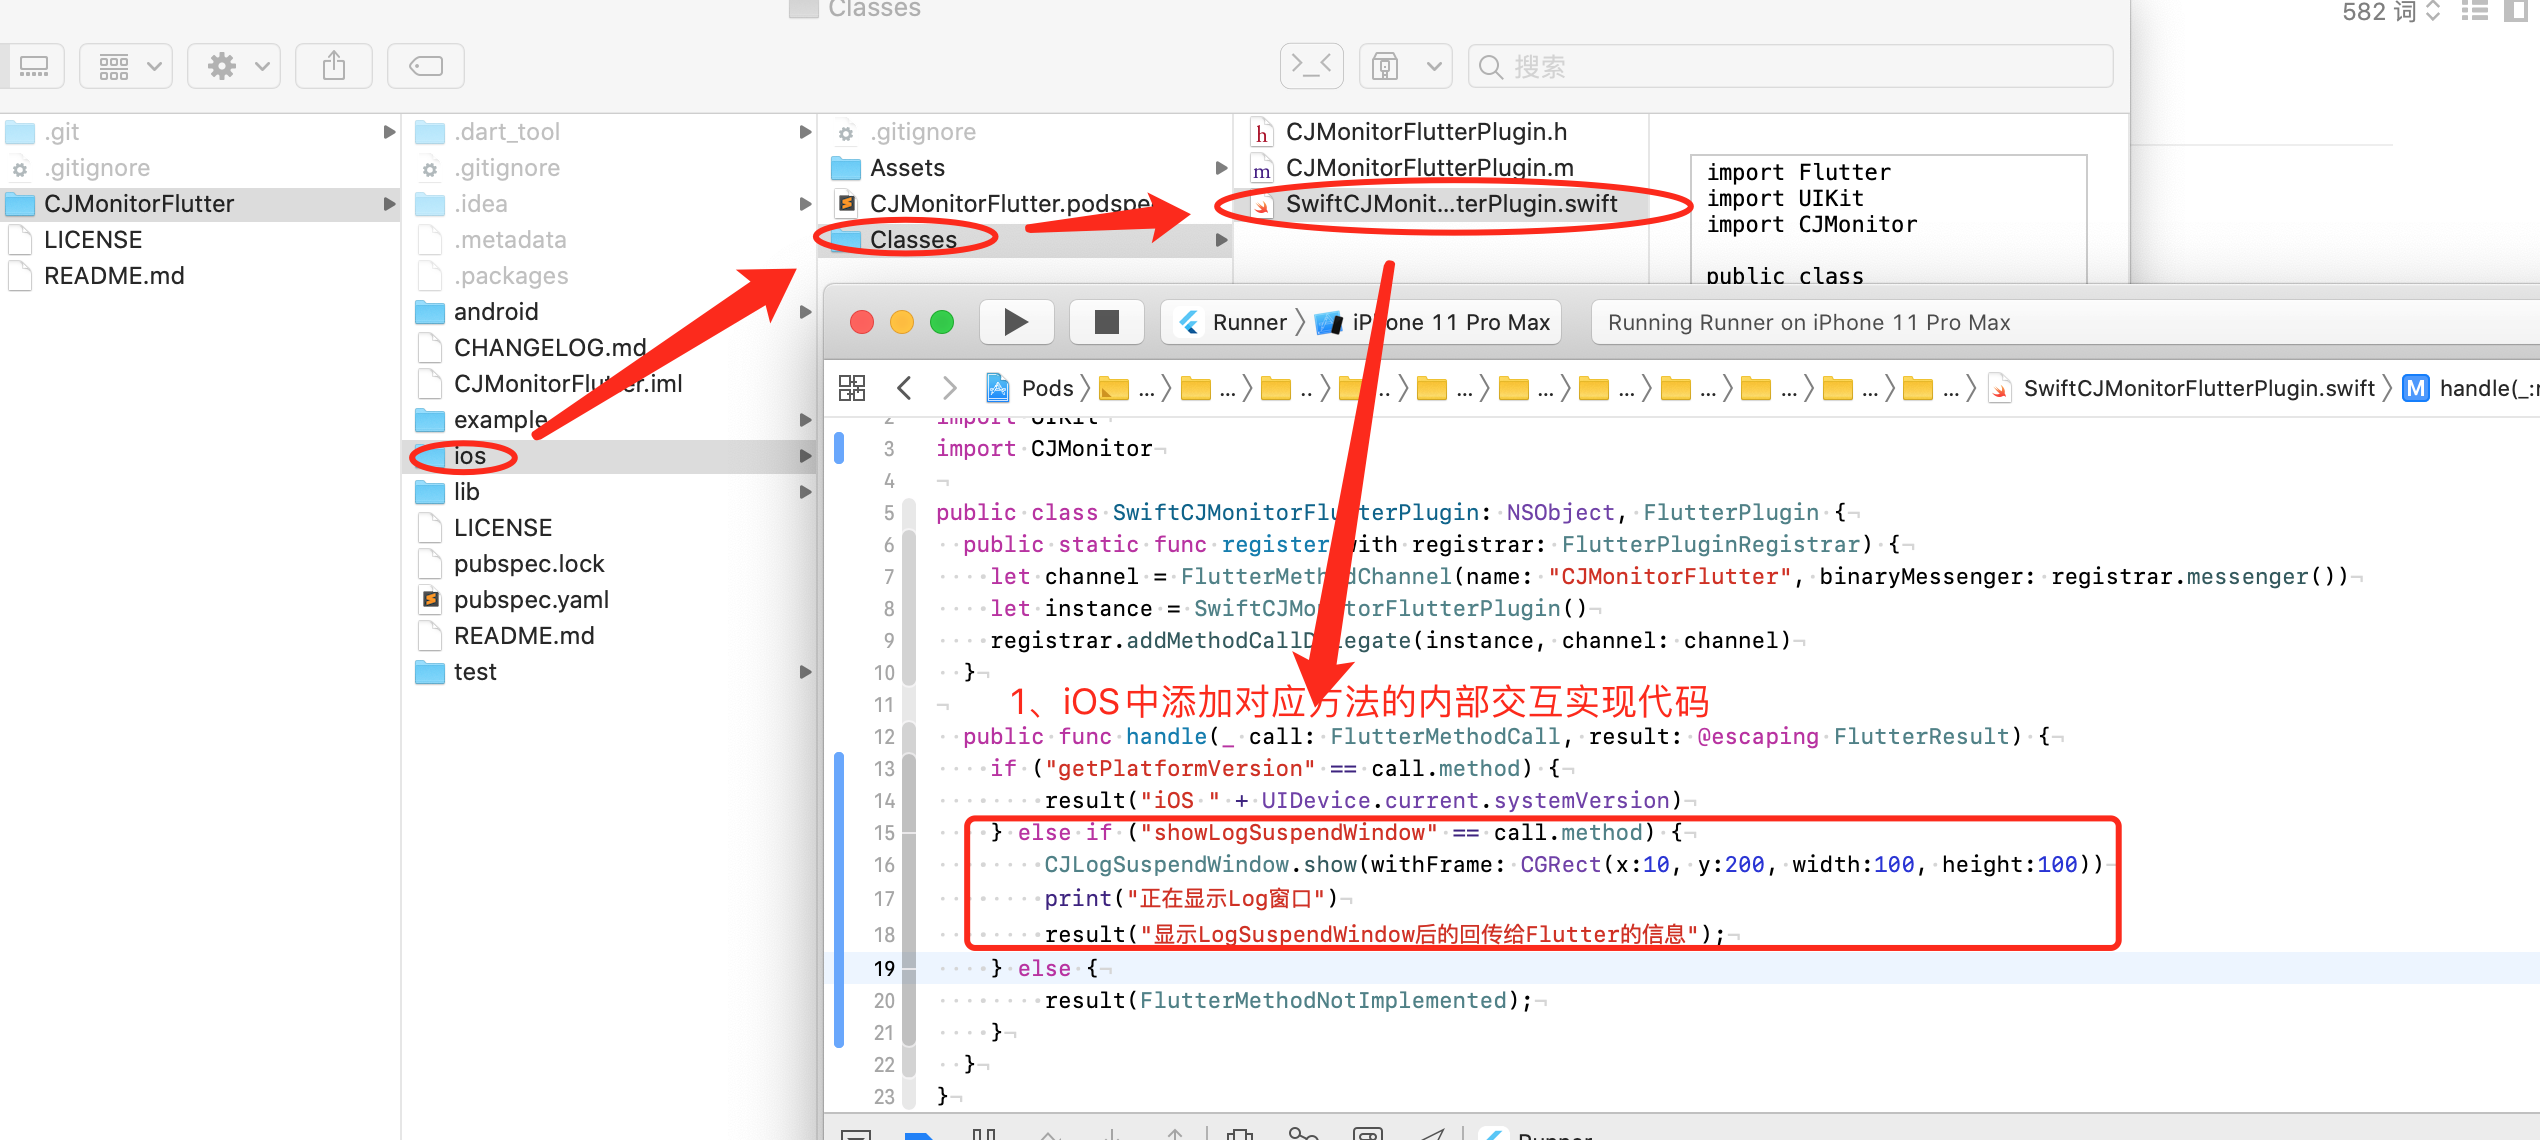
Task: Expand the android folder arrow
Action: [x=805, y=312]
